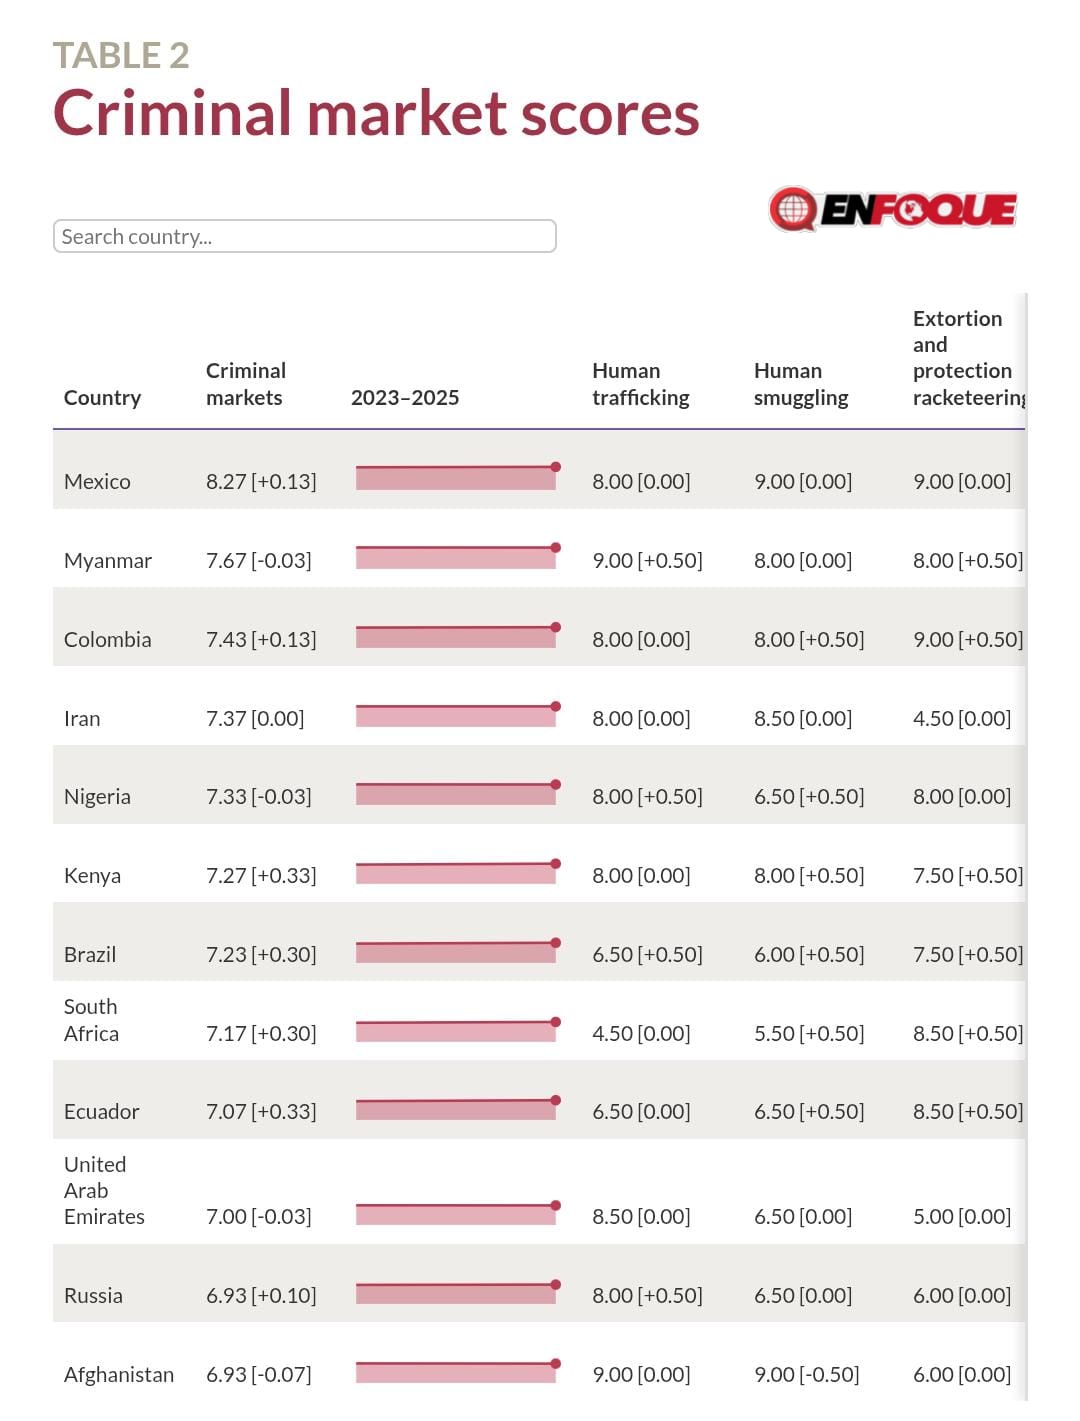Select the Kenya country name cell
Image resolution: width=1080 pixels, height=1421 pixels.
pyautogui.click(x=92, y=876)
